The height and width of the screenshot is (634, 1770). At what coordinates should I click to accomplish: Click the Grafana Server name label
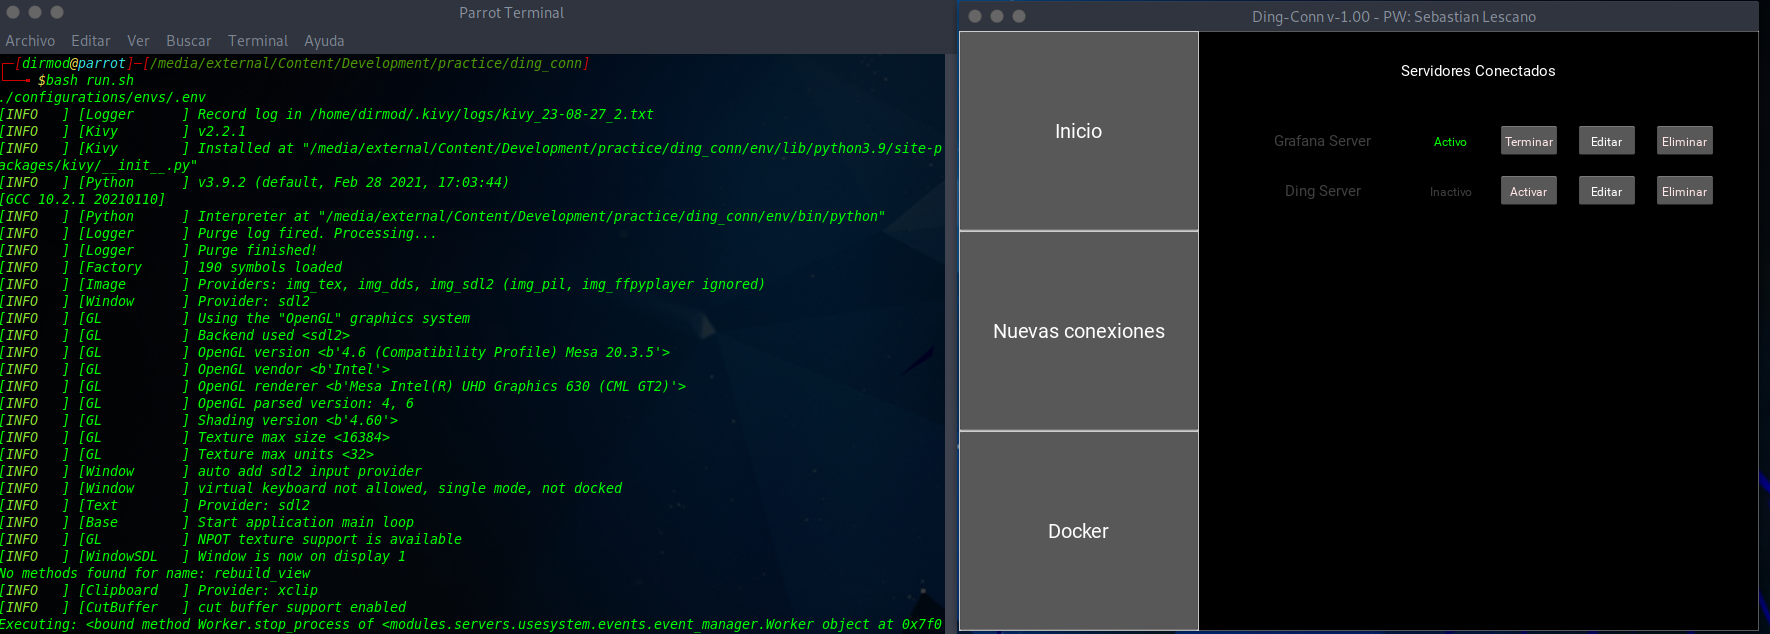click(1322, 141)
